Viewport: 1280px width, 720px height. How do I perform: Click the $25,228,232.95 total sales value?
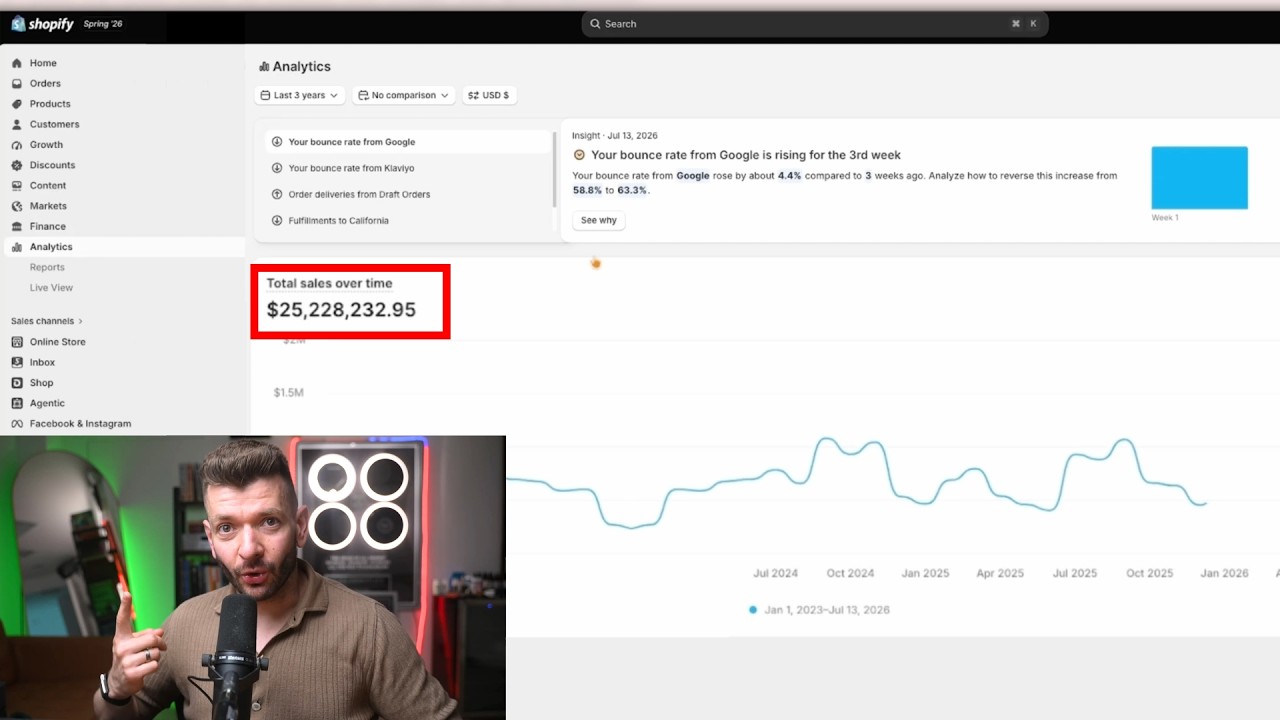pyautogui.click(x=341, y=310)
